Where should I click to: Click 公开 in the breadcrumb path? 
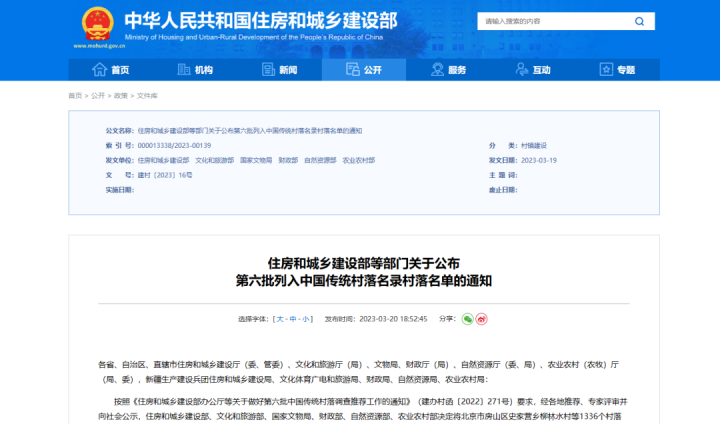[98, 95]
